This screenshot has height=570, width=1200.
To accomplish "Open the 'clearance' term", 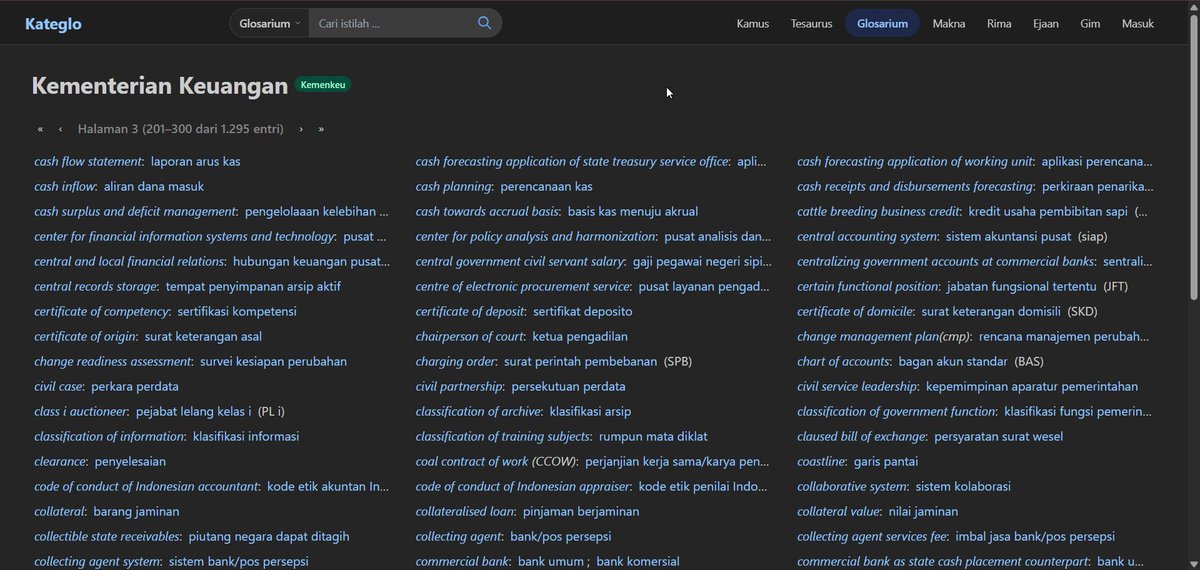I will pyautogui.click(x=60, y=461).
